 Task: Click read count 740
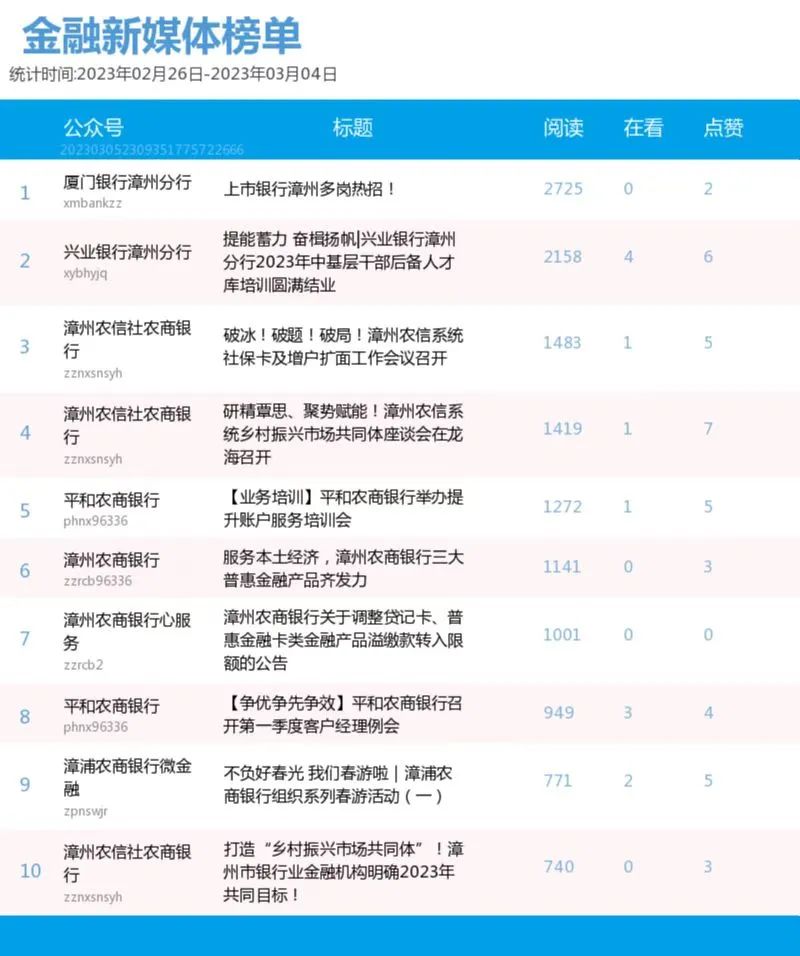point(559,866)
